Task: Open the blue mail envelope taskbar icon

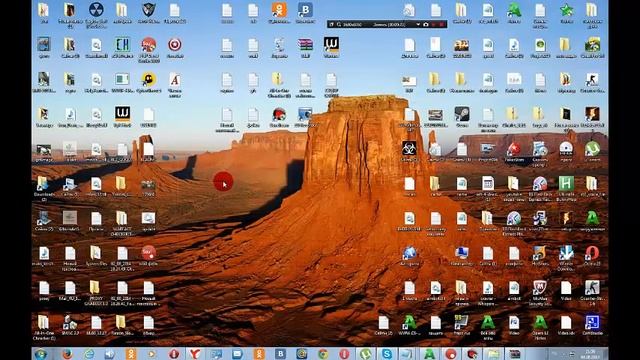Action: [x=238, y=354]
